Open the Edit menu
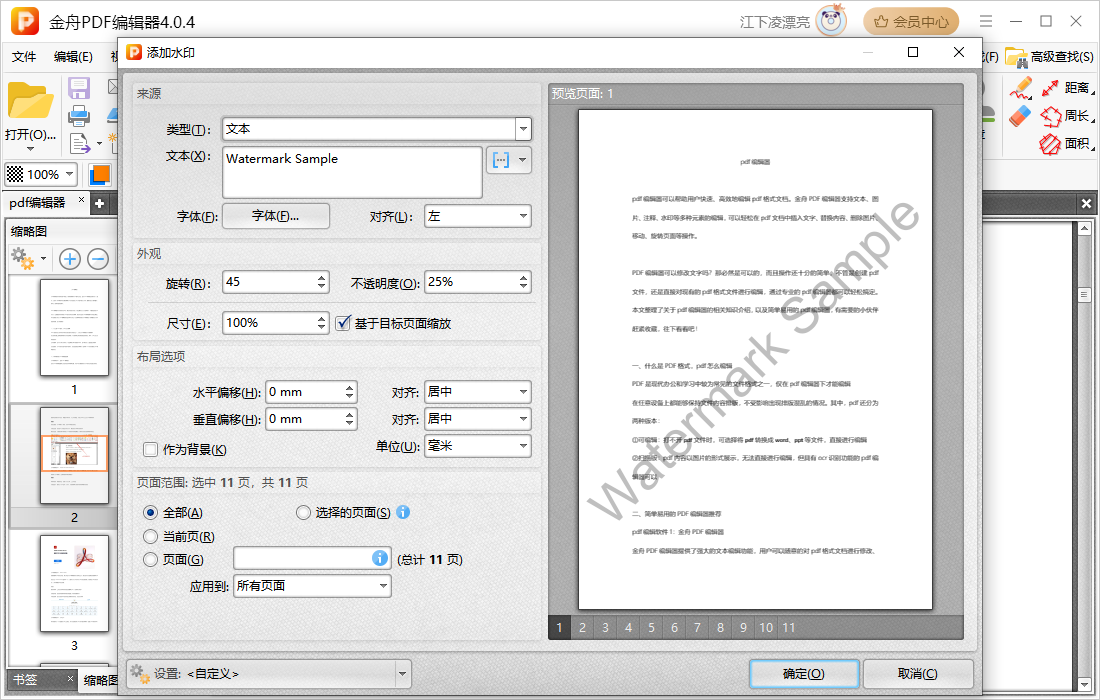Viewport: 1100px width, 700px height. [73, 57]
